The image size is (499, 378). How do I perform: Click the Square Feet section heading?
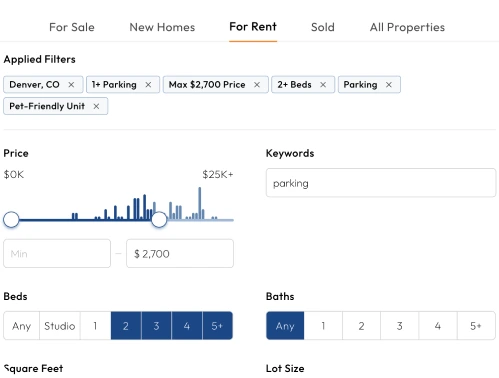33,368
